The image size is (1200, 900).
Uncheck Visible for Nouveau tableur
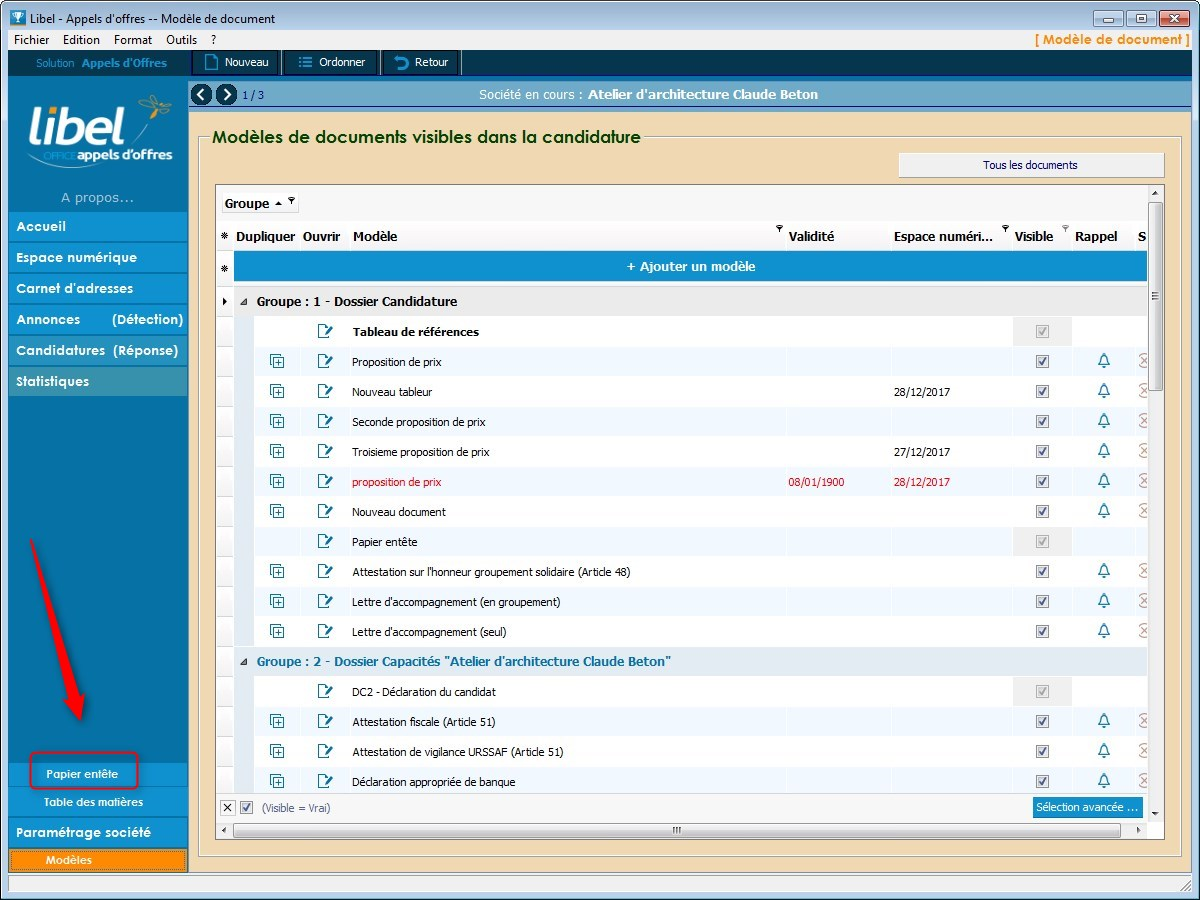pos(1042,392)
